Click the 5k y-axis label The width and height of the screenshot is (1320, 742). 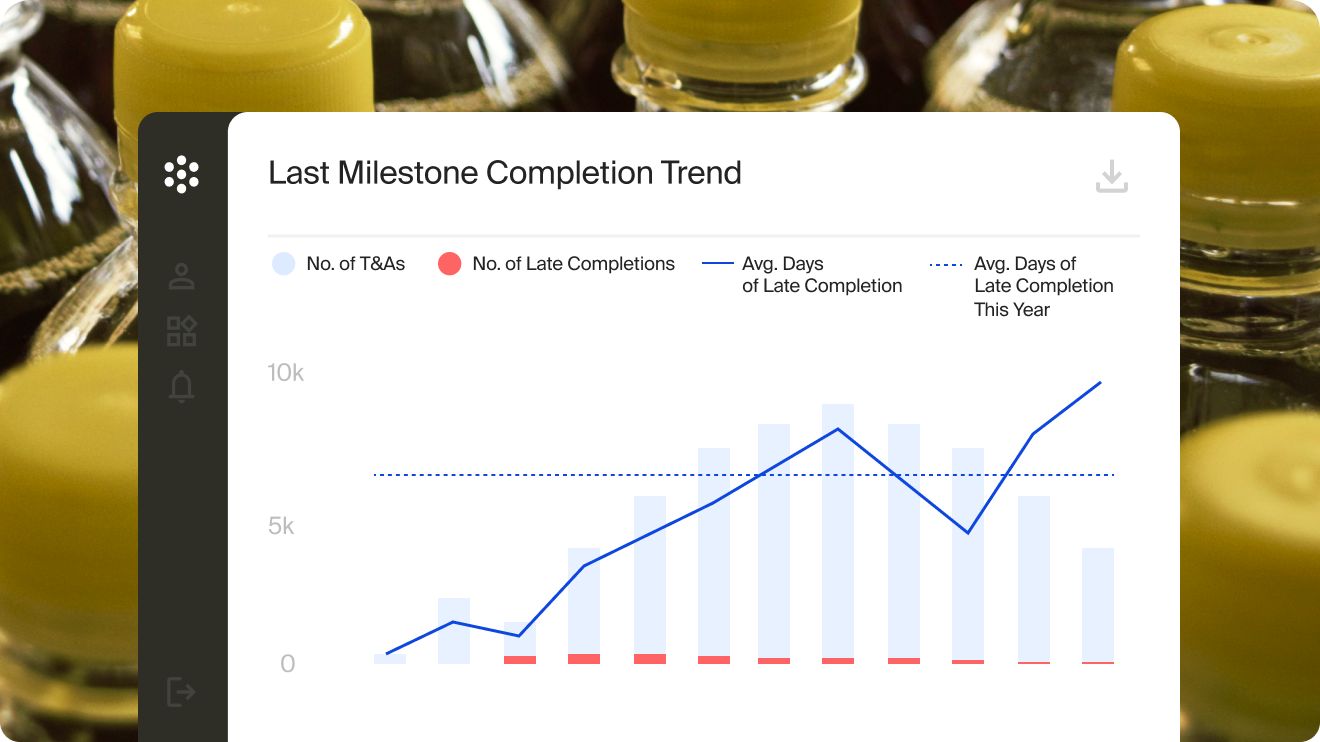pyautogui.click(x=281, y=526)
